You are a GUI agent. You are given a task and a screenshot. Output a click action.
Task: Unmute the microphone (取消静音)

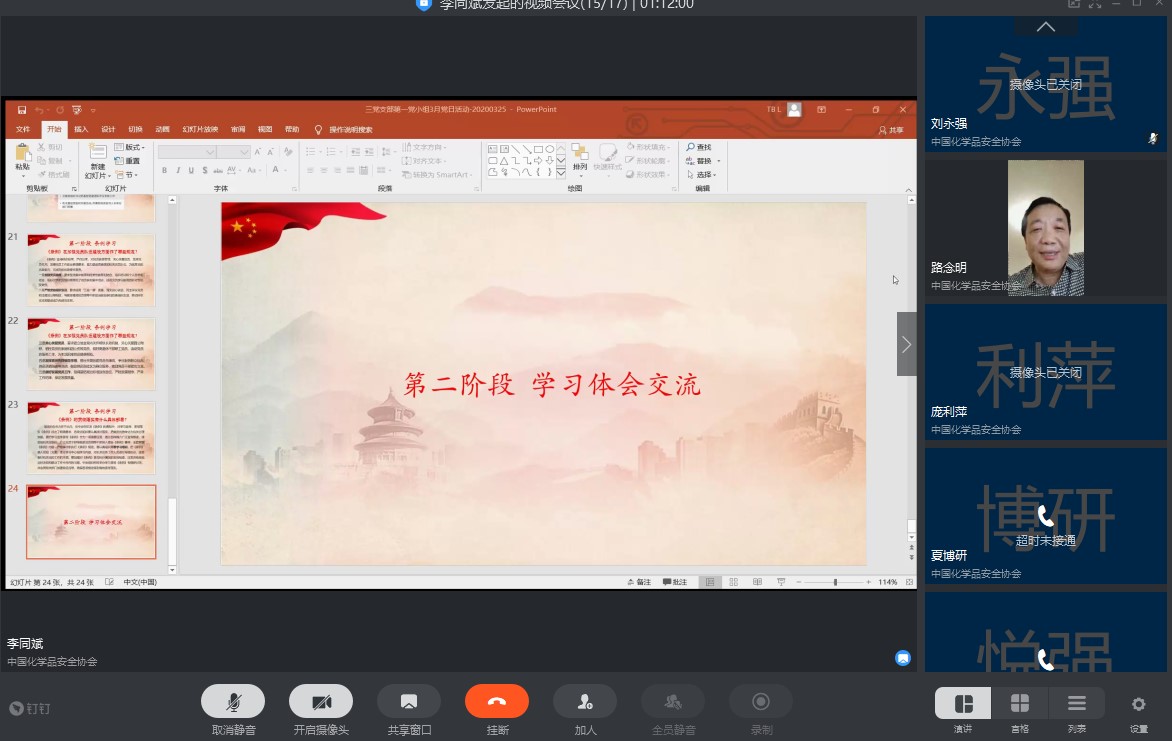pyautogui.click(x=232, y=701)
